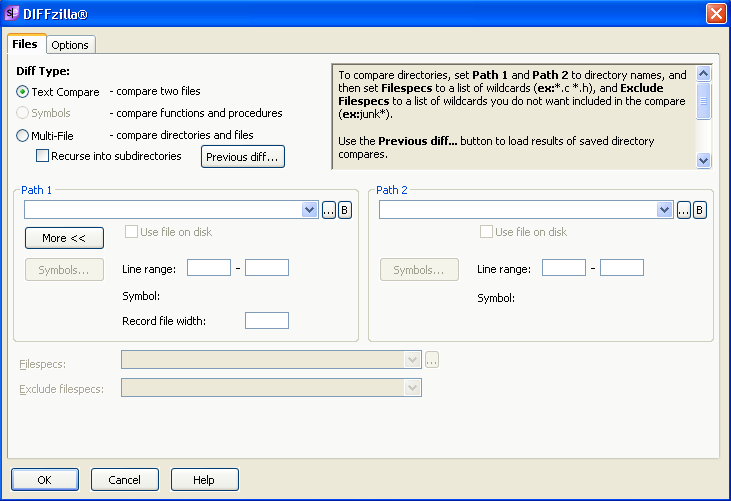Click '- compare functions and procedures' text
Viewport: 731px width, 501px height.
coord(196,113)
